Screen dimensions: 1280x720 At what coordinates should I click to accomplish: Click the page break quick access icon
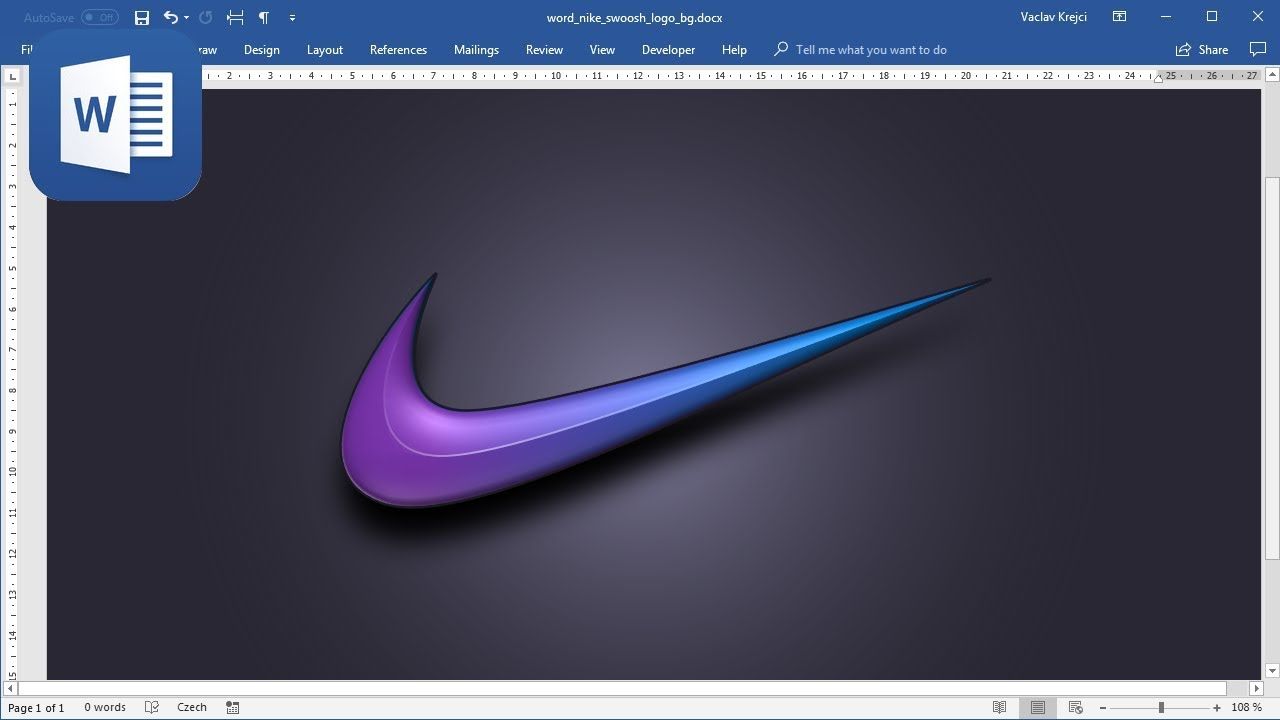click(235, 17)
